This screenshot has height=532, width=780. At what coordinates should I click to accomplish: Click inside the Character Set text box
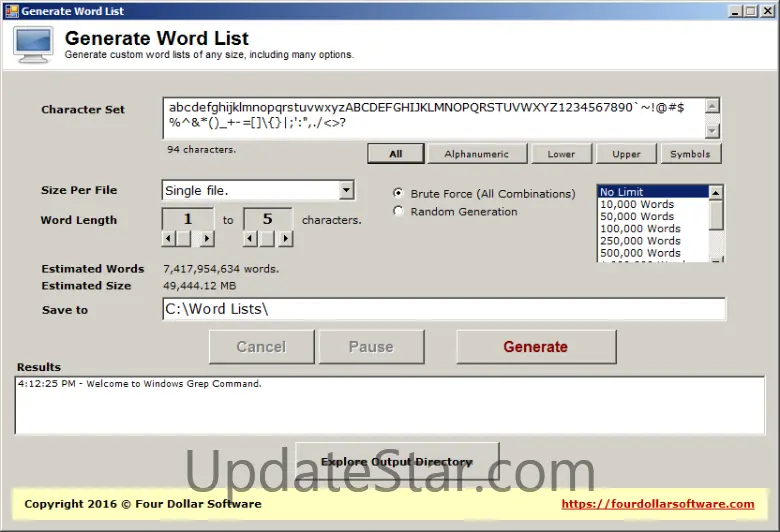click(x=434, y=118)
